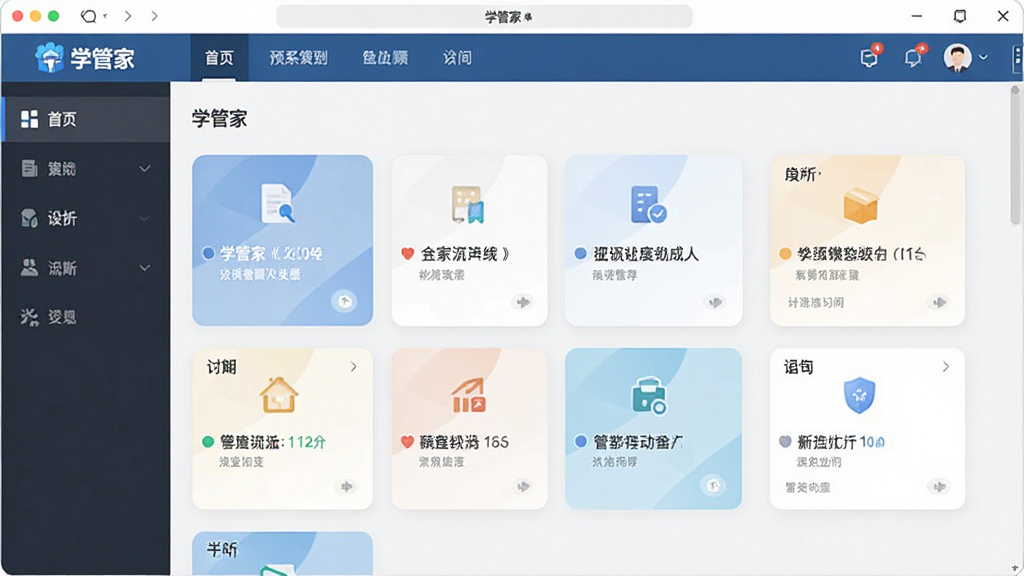Click the title bar address field 学管家
1024x576 pixels.
coord(484,16)
